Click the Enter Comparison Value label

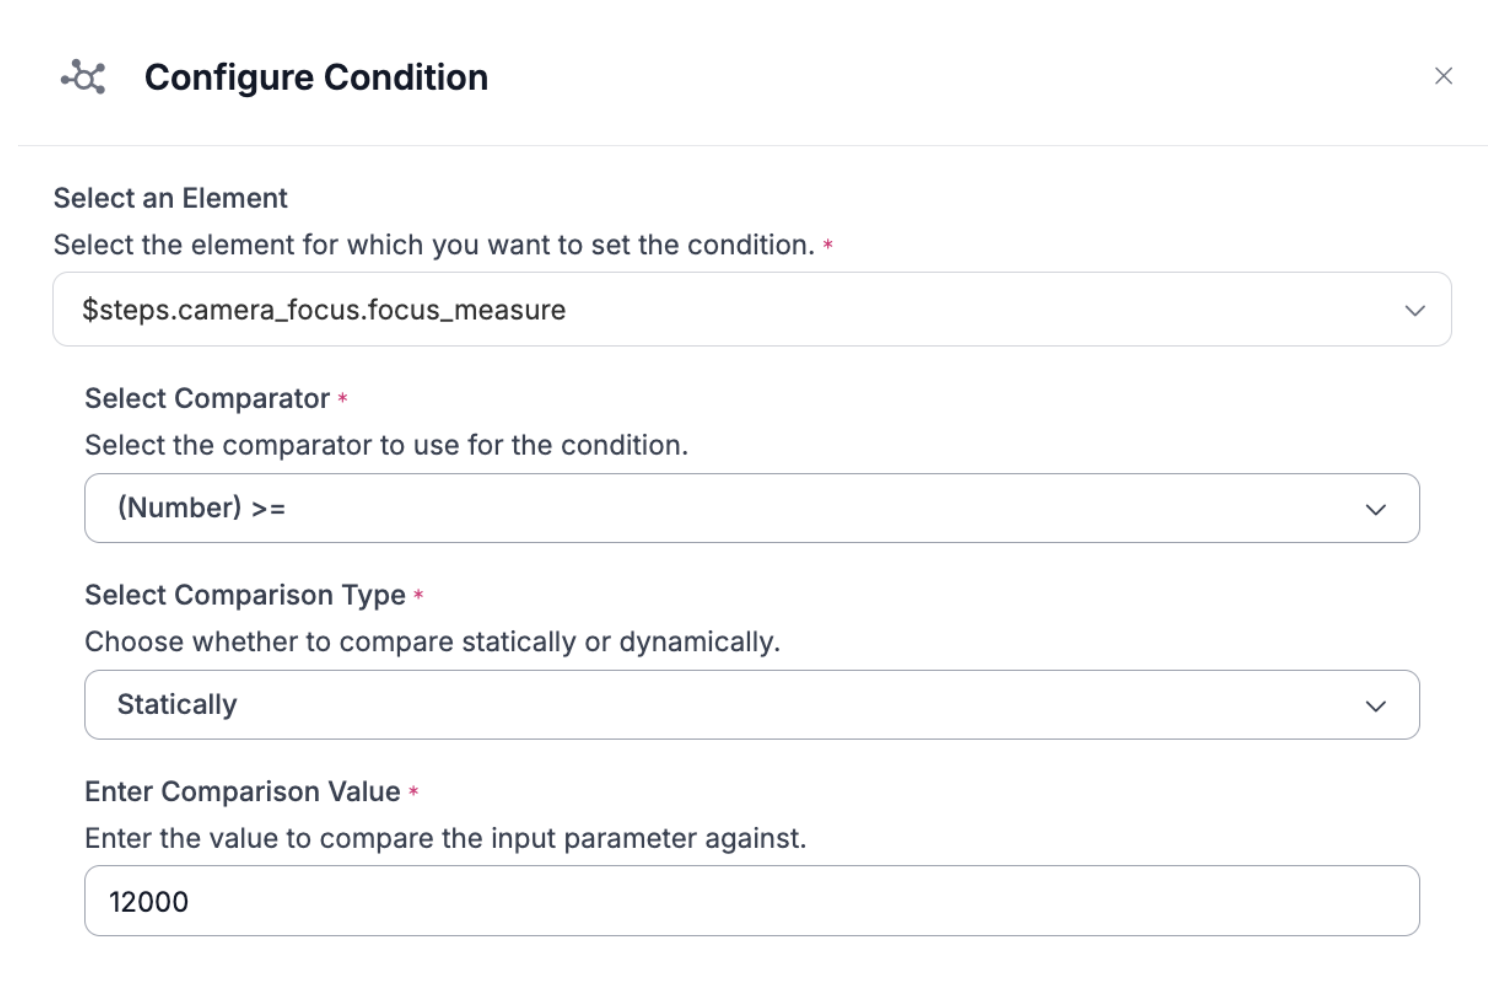click(x=242, y=792)
